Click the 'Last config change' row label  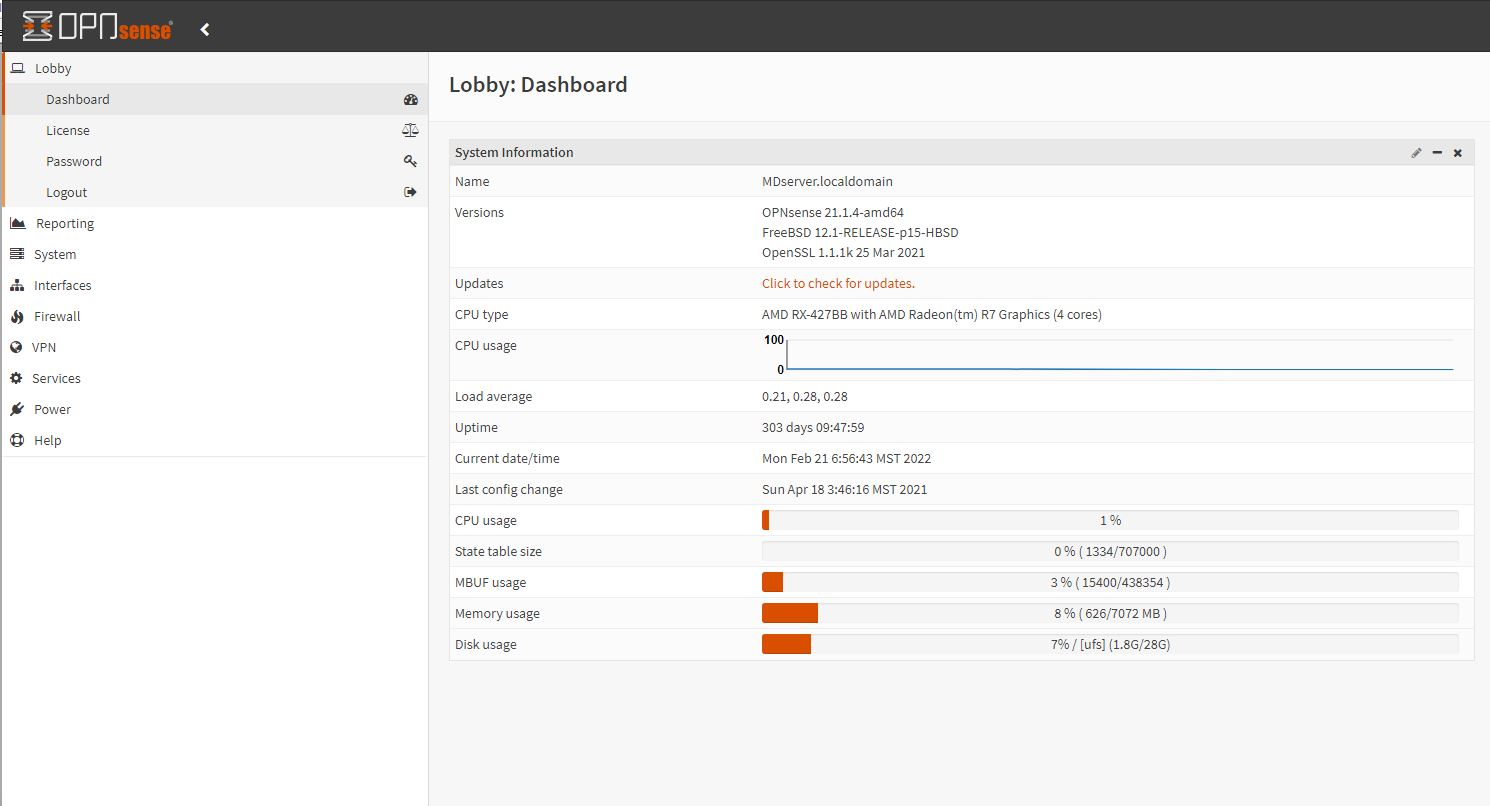pyautogui.click(x=509, y=490)
